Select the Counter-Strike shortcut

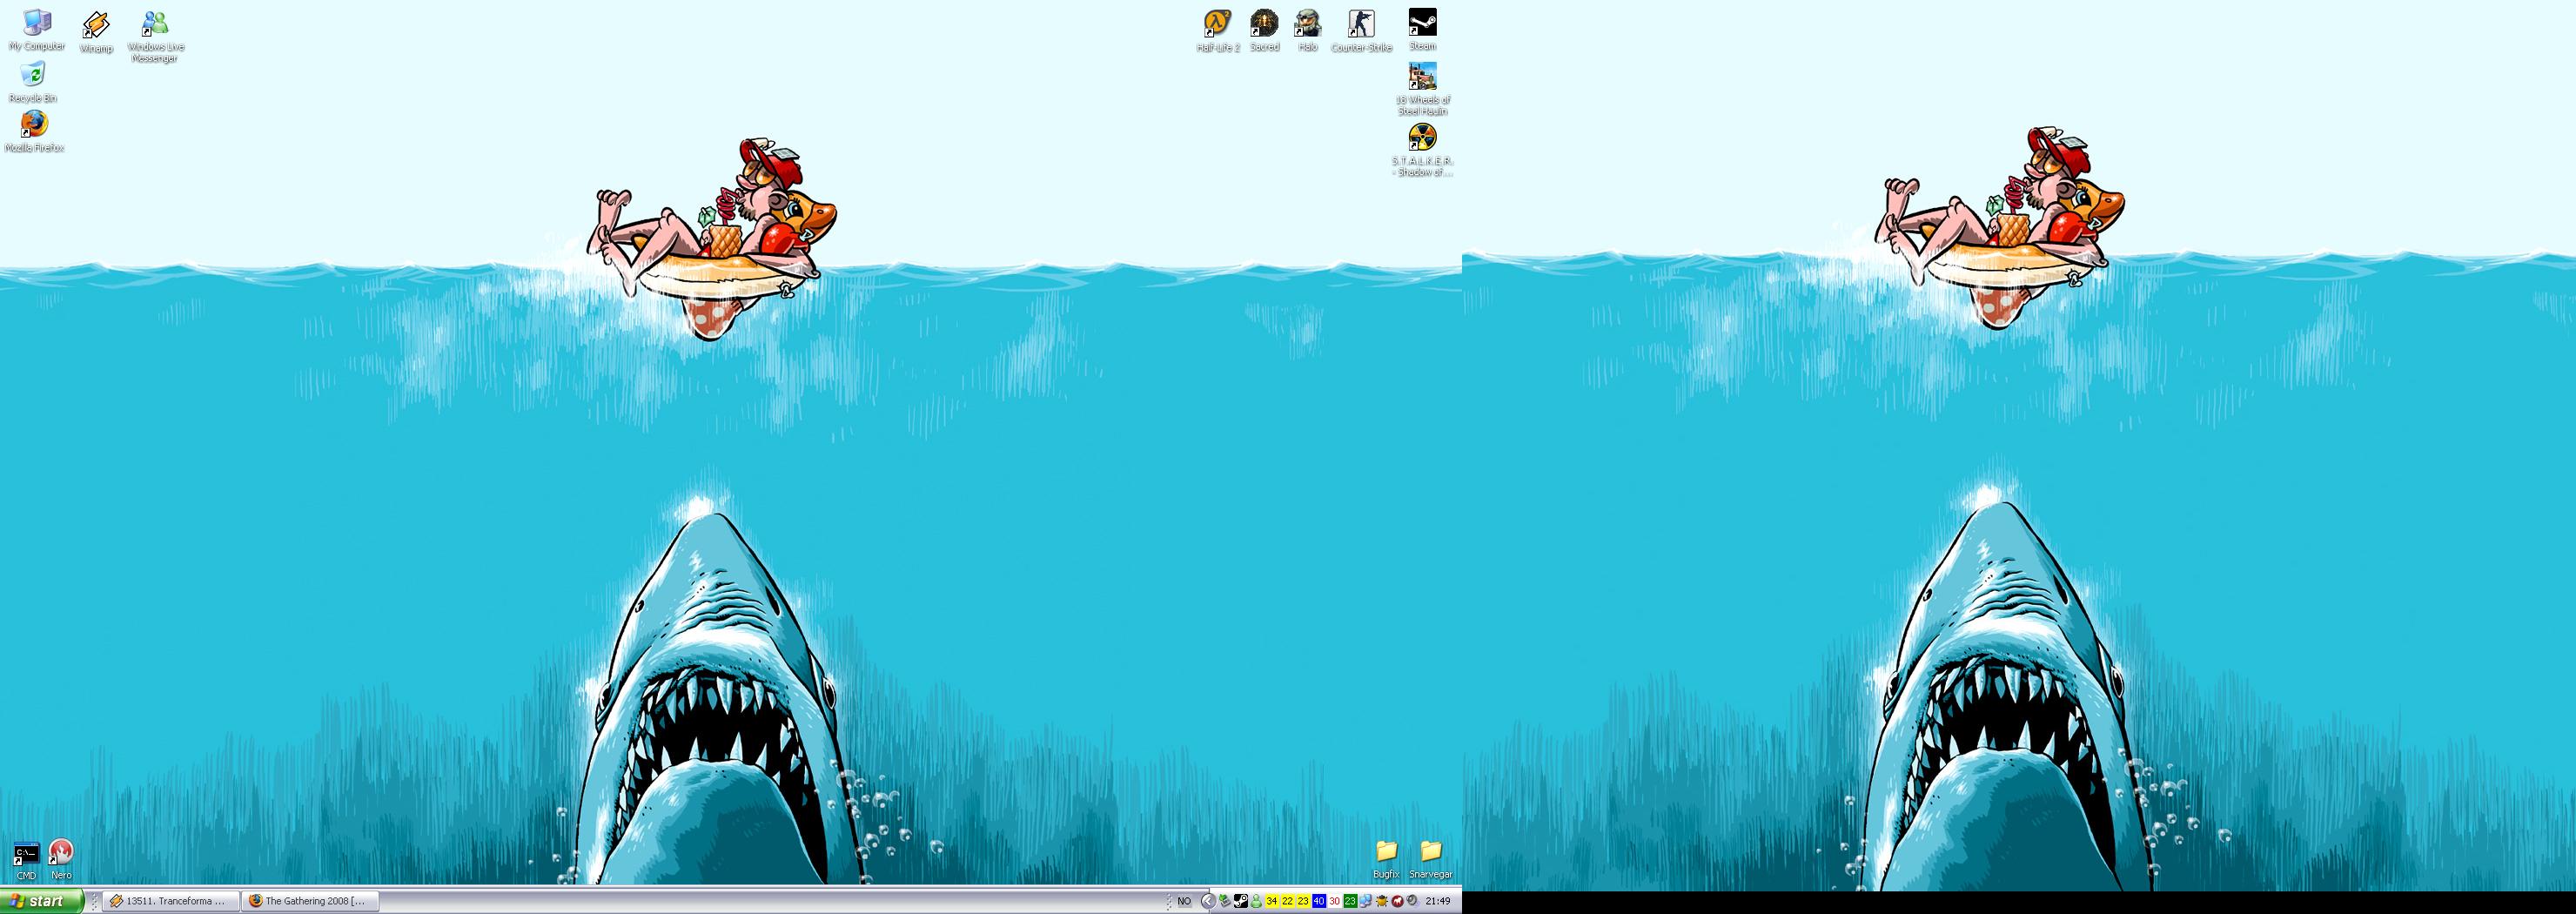point(1361,30)
